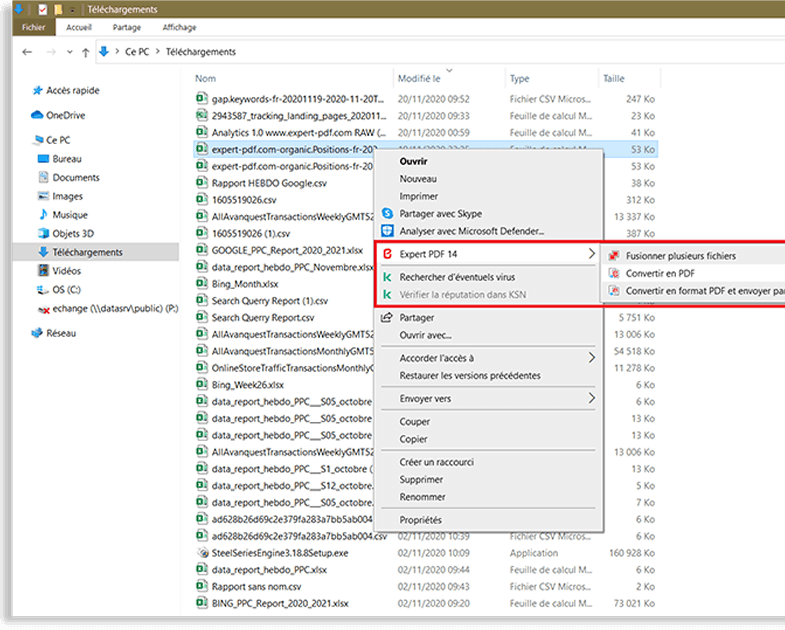Click the OS (C:) drive icon
The image size is (785, 630).
pyautogui.click(x=43, y=289)
